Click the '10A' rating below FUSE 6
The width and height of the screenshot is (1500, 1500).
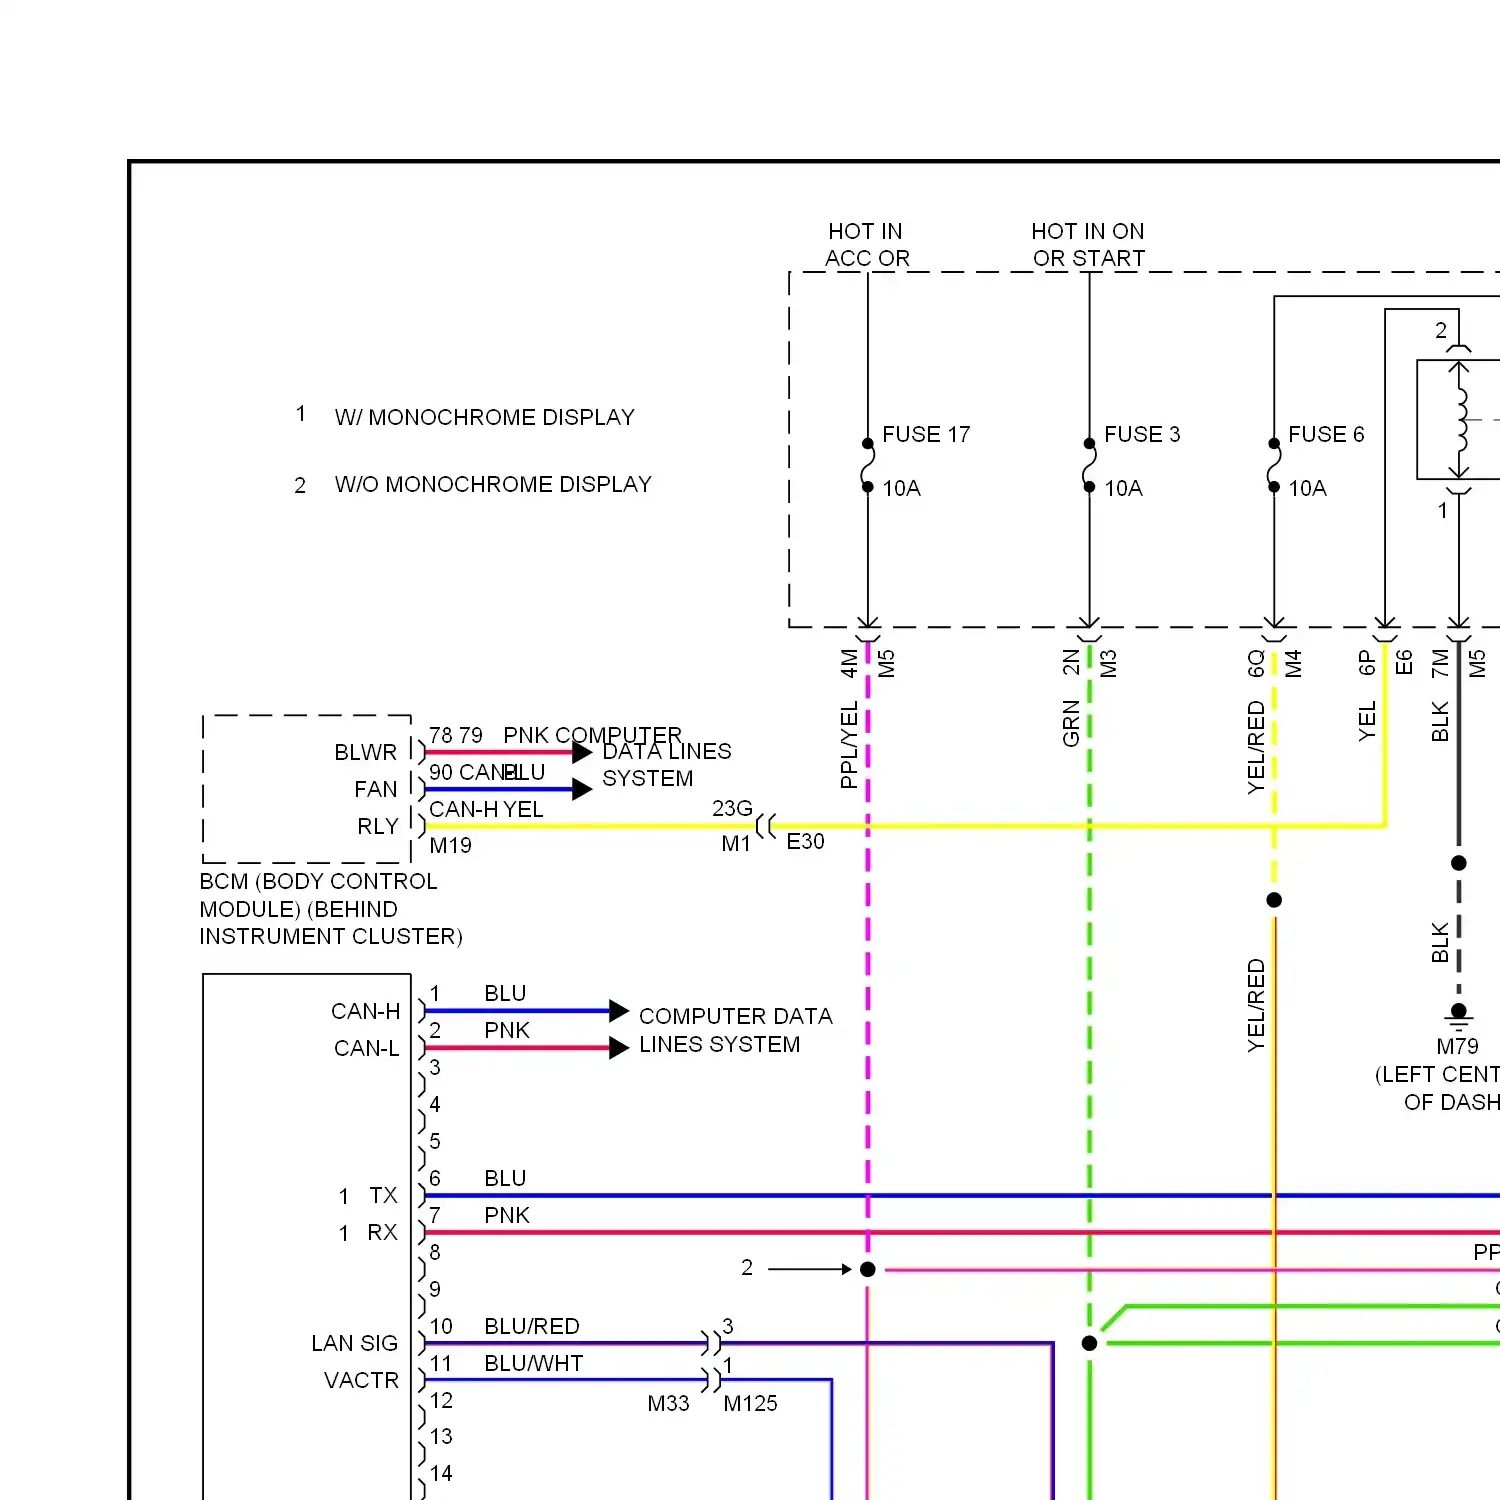coord(1307,488)
